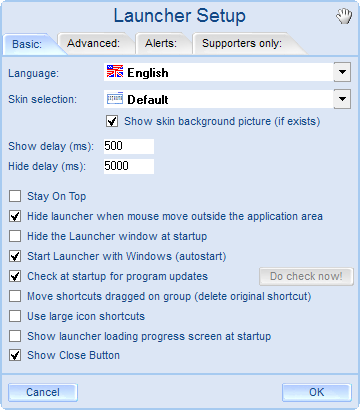The image size is (360, 410).
Task: Click the Hide delay input field
Action: 129,166
